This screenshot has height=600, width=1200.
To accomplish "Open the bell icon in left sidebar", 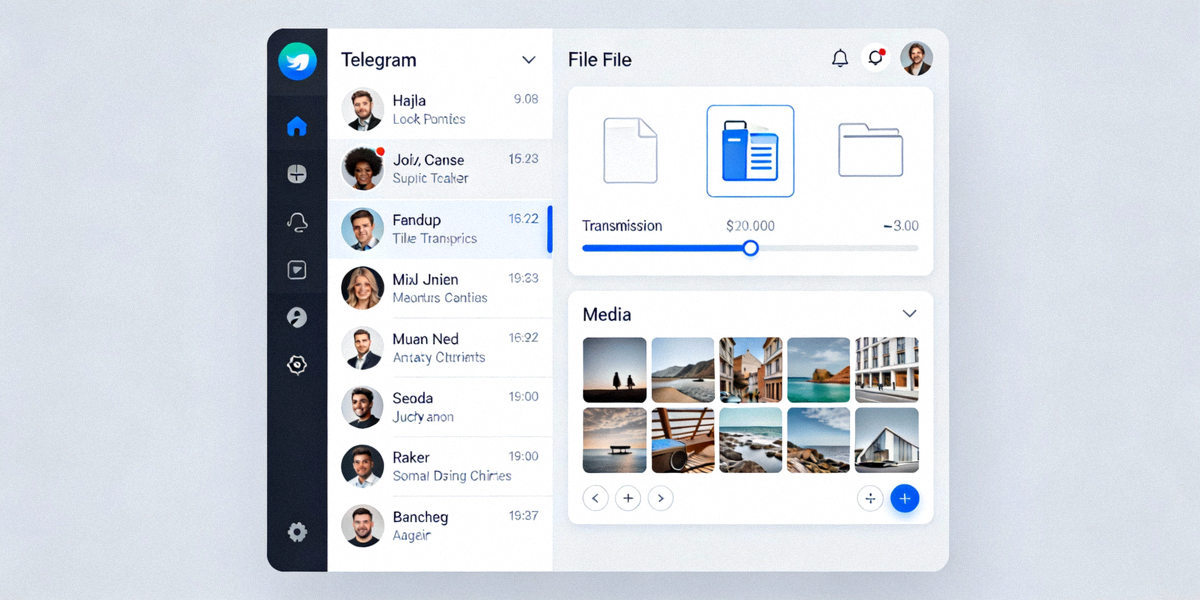I will (296, 222).
